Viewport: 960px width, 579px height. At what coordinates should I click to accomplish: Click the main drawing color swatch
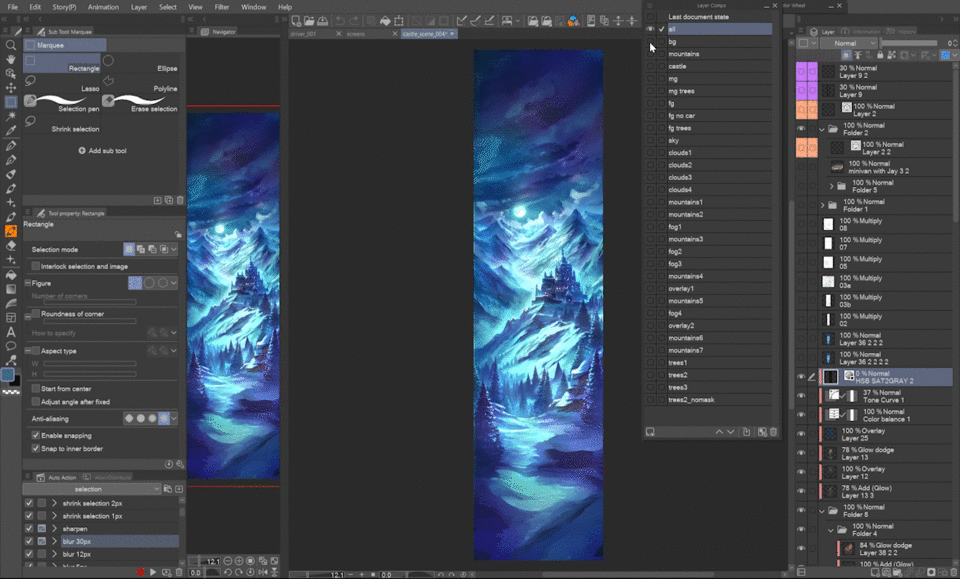pyautogui.click(x=8, y=374)
